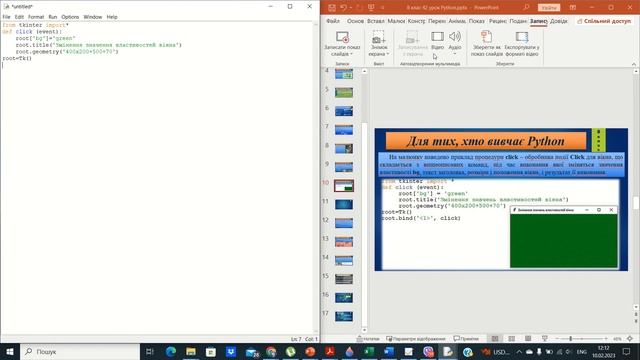This screenshot has width=640, height=360.
Task: Switch to Slide Sorter view
Action: [x=511, y=339]
